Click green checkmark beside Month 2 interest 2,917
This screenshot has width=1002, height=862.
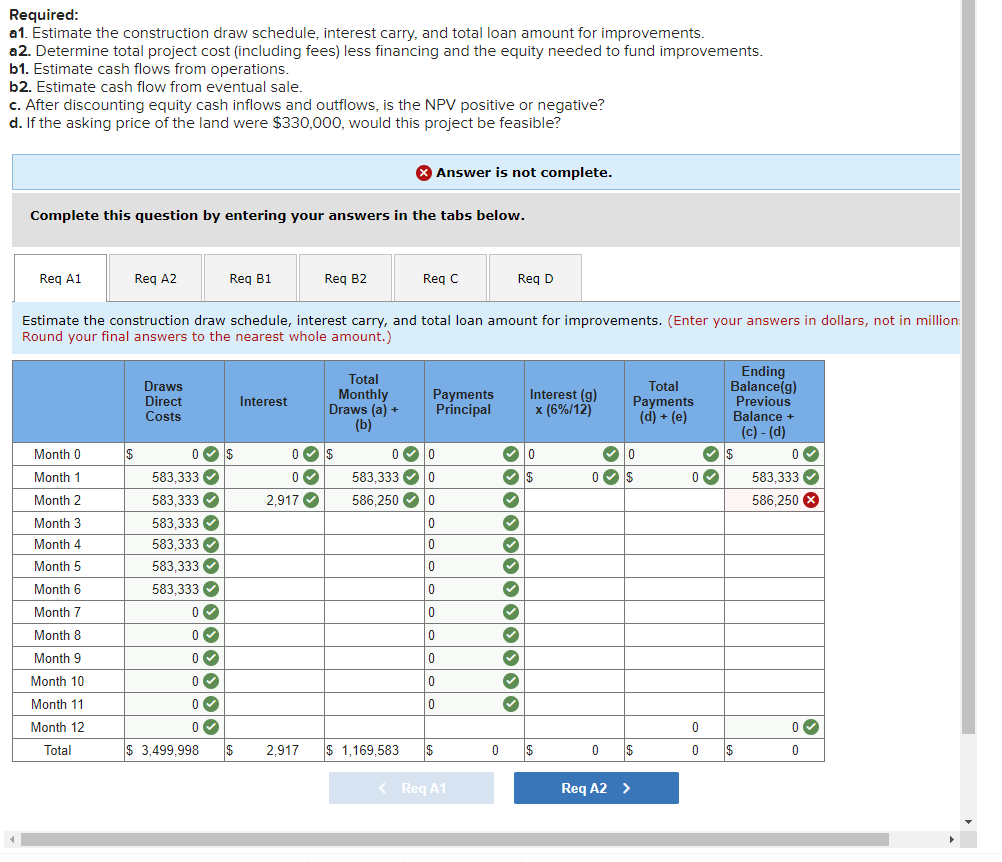311,500
